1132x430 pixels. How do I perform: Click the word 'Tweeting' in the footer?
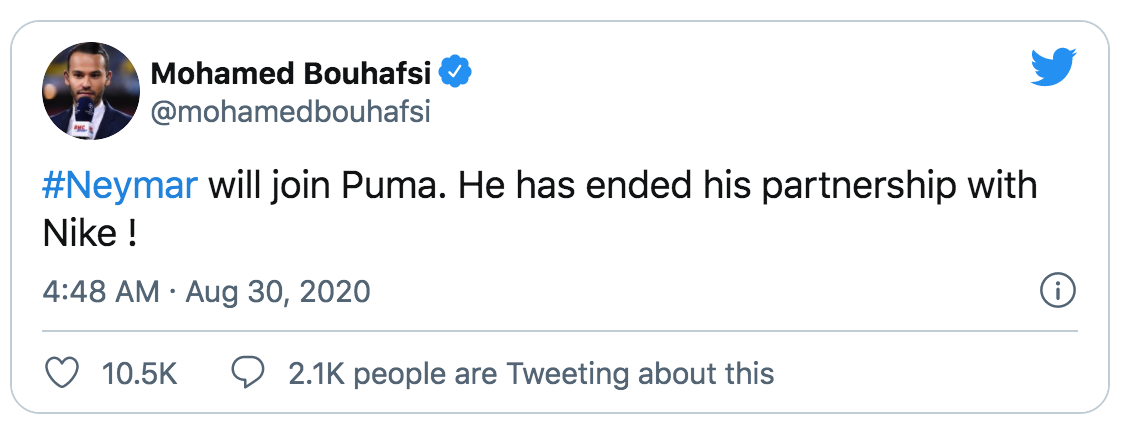pyautogui.click(x=568, y=375)
